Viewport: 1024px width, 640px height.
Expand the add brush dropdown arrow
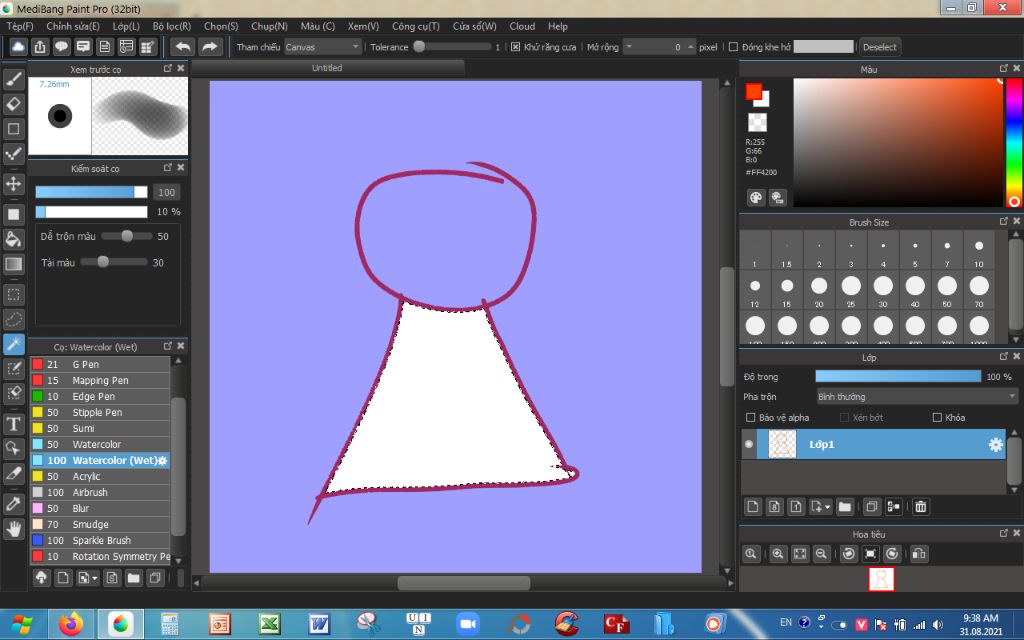click(x=95, y=578)
